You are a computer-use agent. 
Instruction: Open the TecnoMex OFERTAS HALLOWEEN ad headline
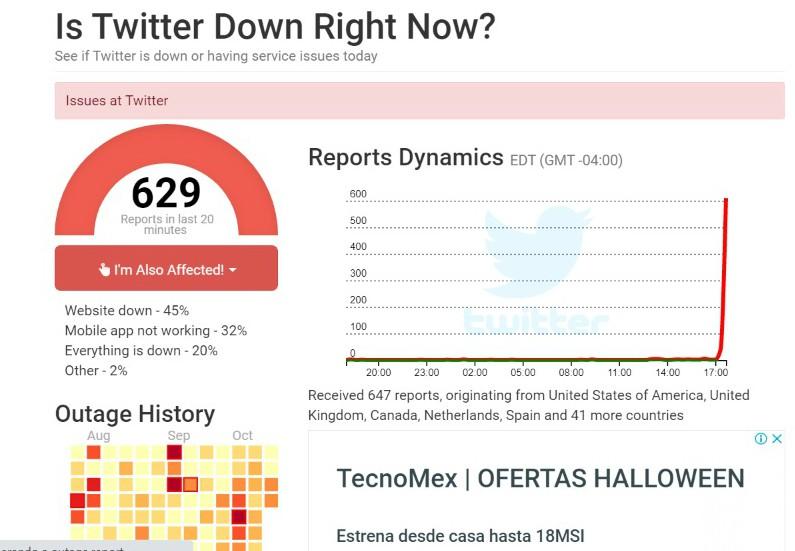coord(540,479)
